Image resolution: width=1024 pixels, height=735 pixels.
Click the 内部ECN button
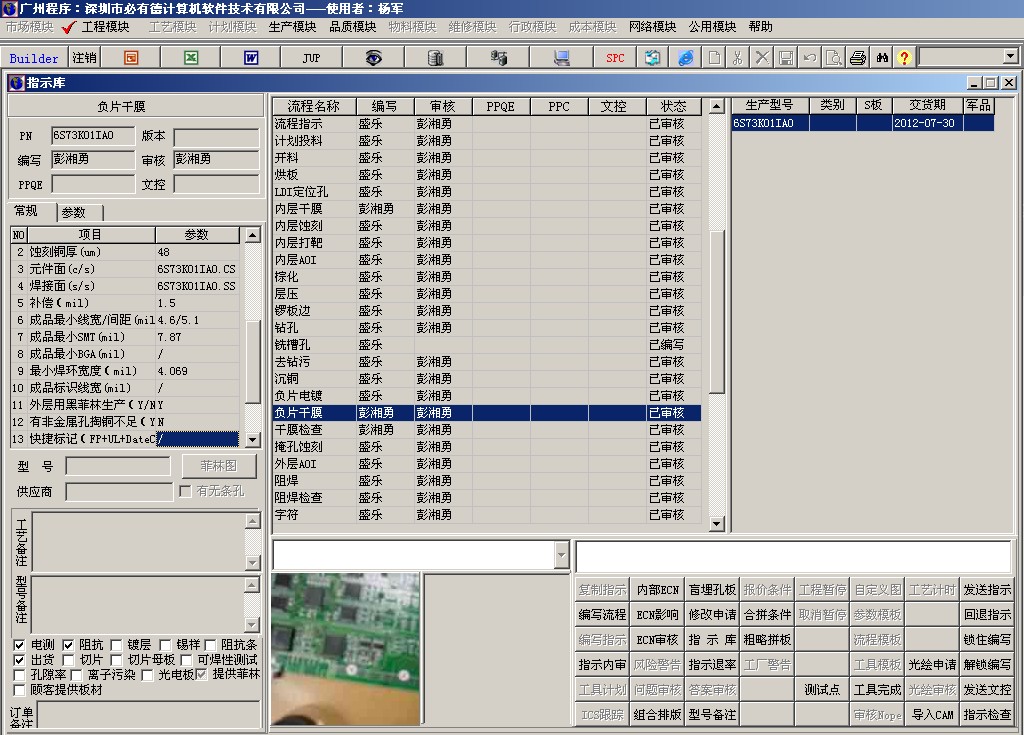tap(657, 589)
